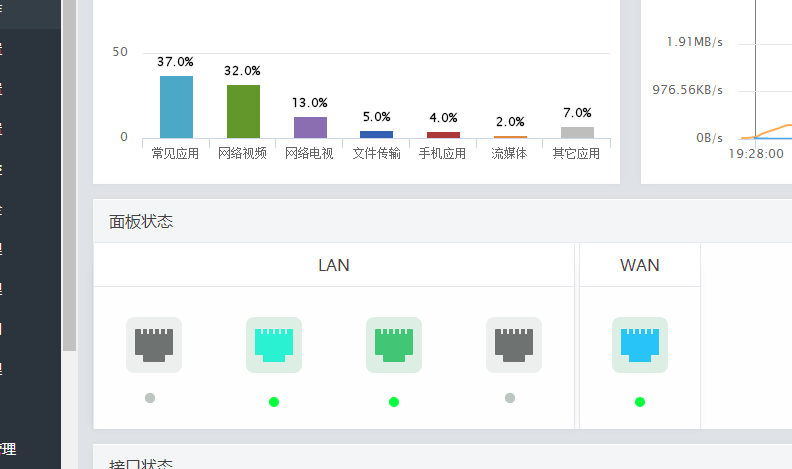Click the 面板状态 panel header
Viewport: 792px width, 469px height.
[442, 221]
